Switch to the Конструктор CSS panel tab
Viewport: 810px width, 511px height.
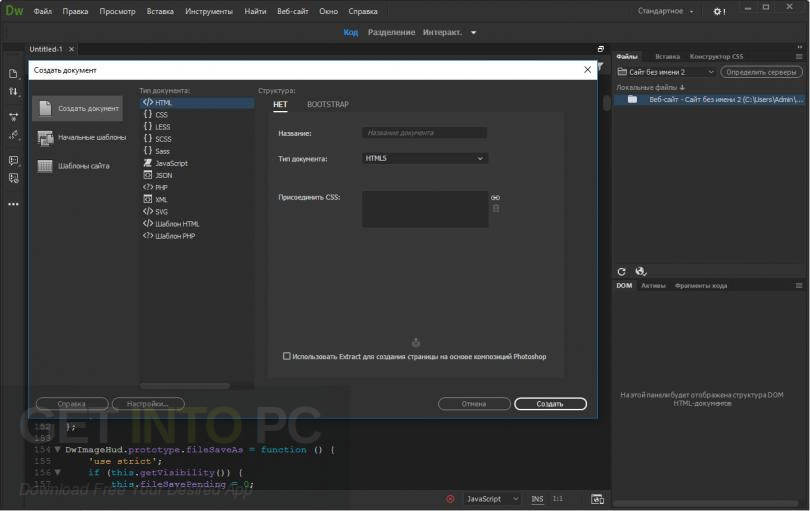click(716, 56)
